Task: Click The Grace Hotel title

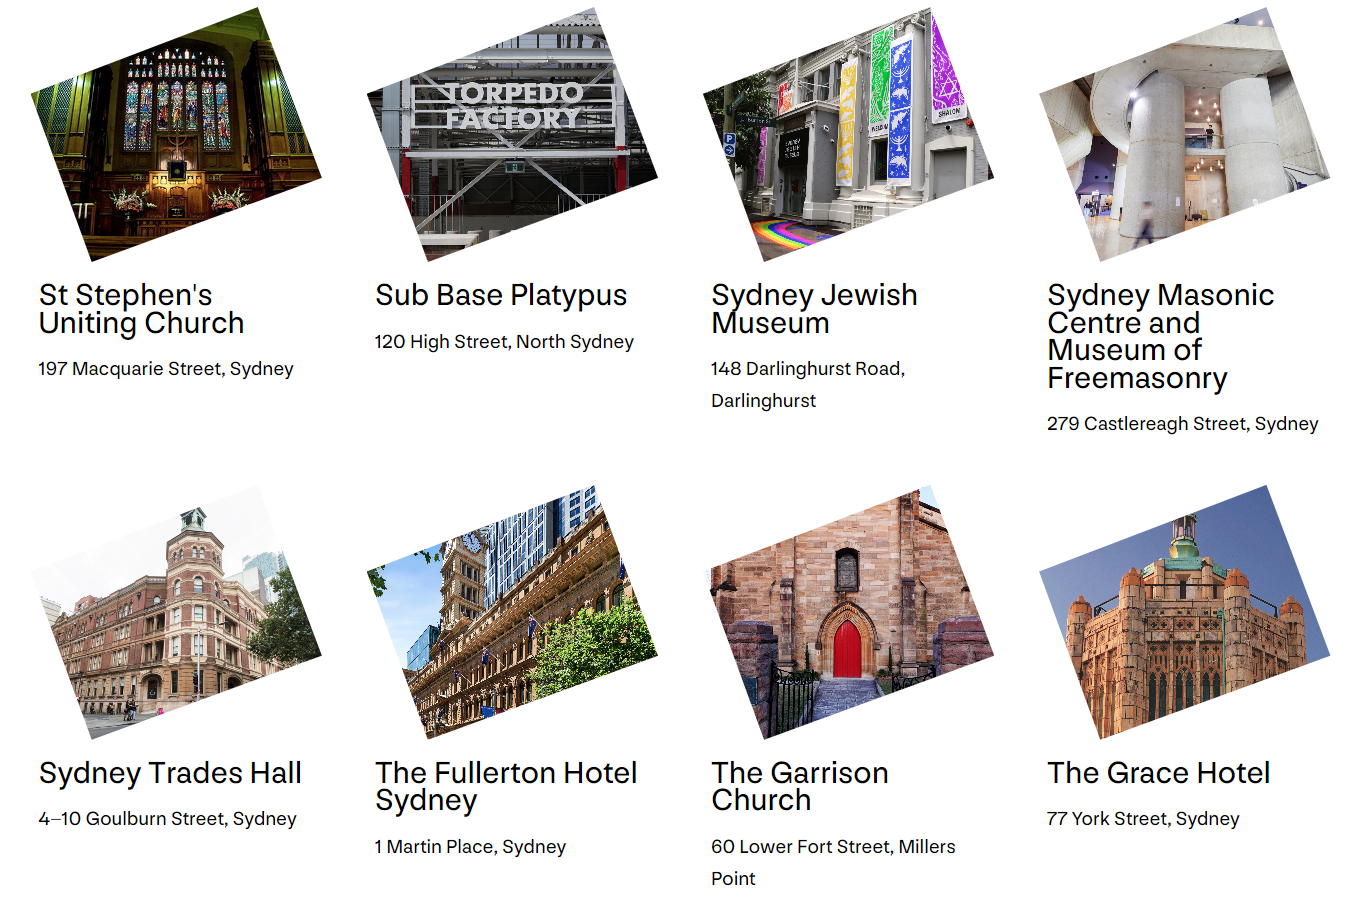Action: click(x=1158, y=773)
